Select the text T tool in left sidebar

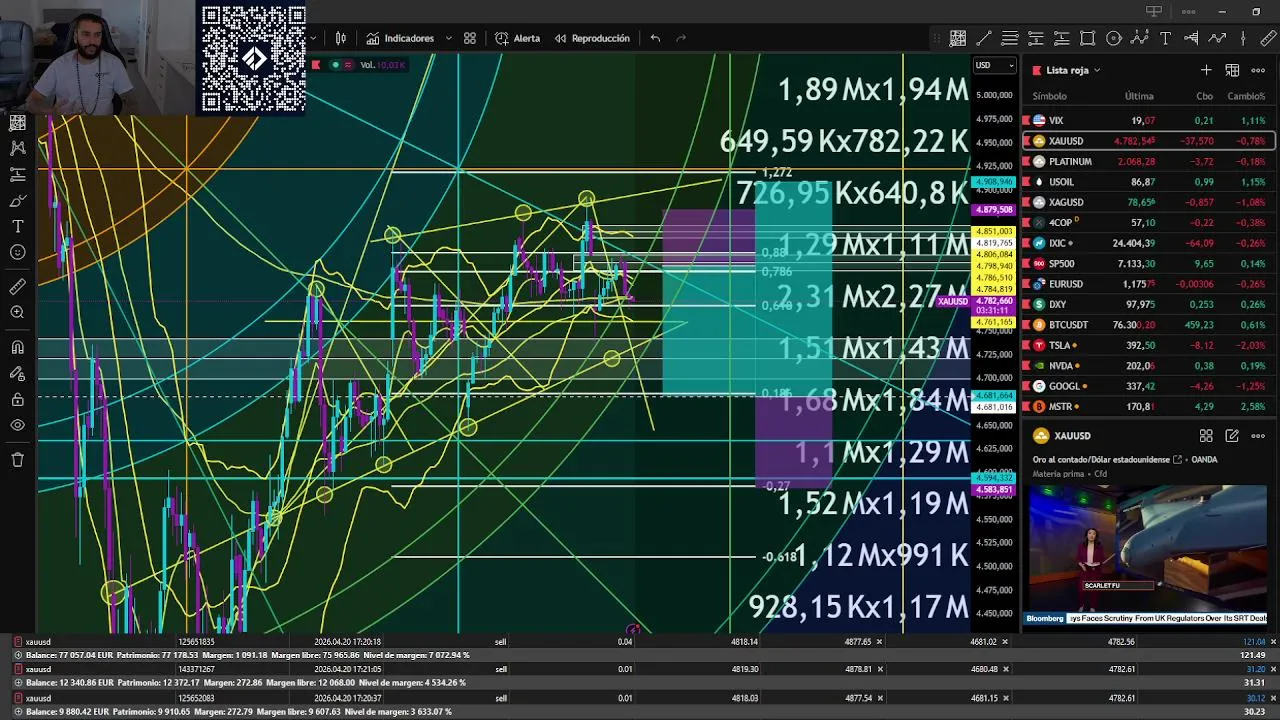[x=17, y=226]
